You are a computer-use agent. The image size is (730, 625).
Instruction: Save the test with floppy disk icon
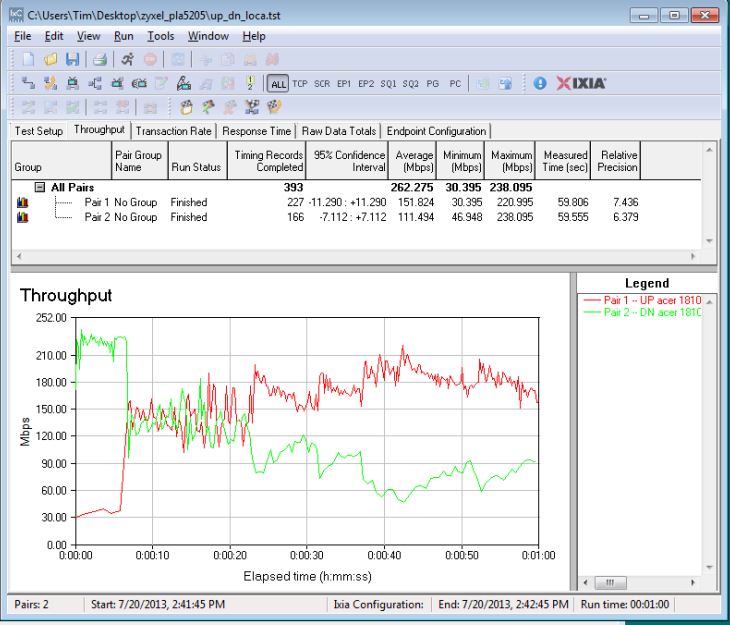pyautogui.click(x=72, y=59)
